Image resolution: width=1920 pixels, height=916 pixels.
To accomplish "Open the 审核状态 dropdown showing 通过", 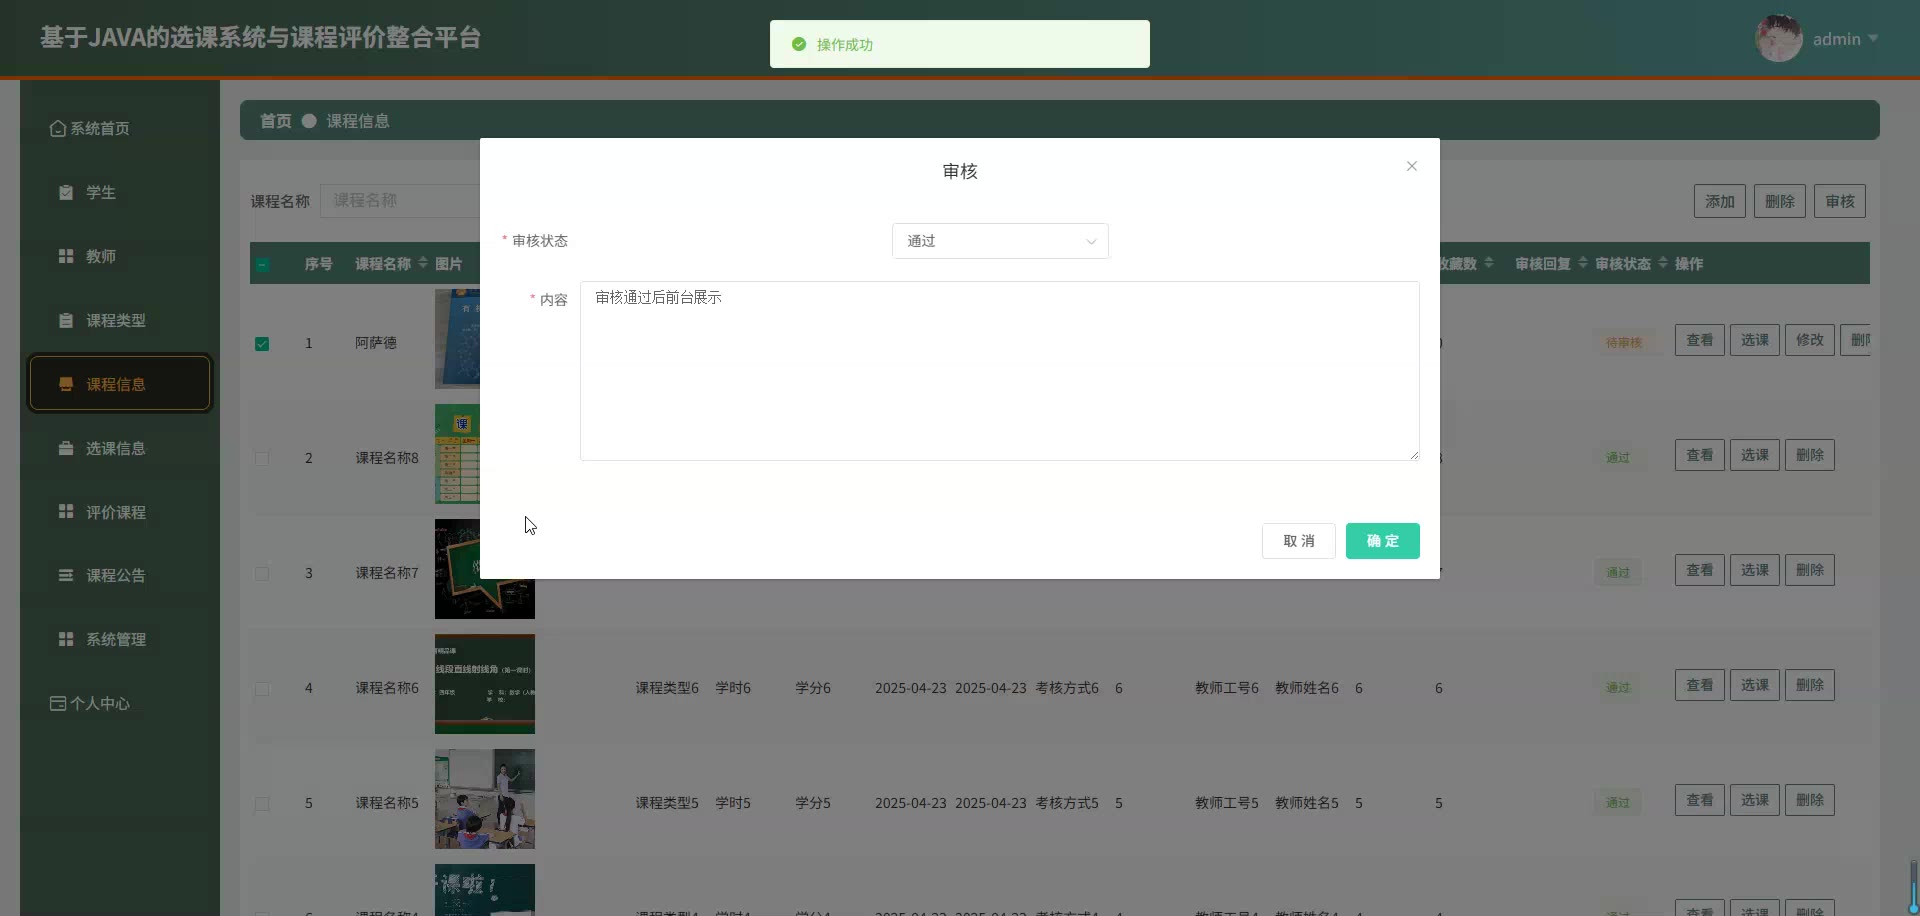I will (x=1000, y=241).
